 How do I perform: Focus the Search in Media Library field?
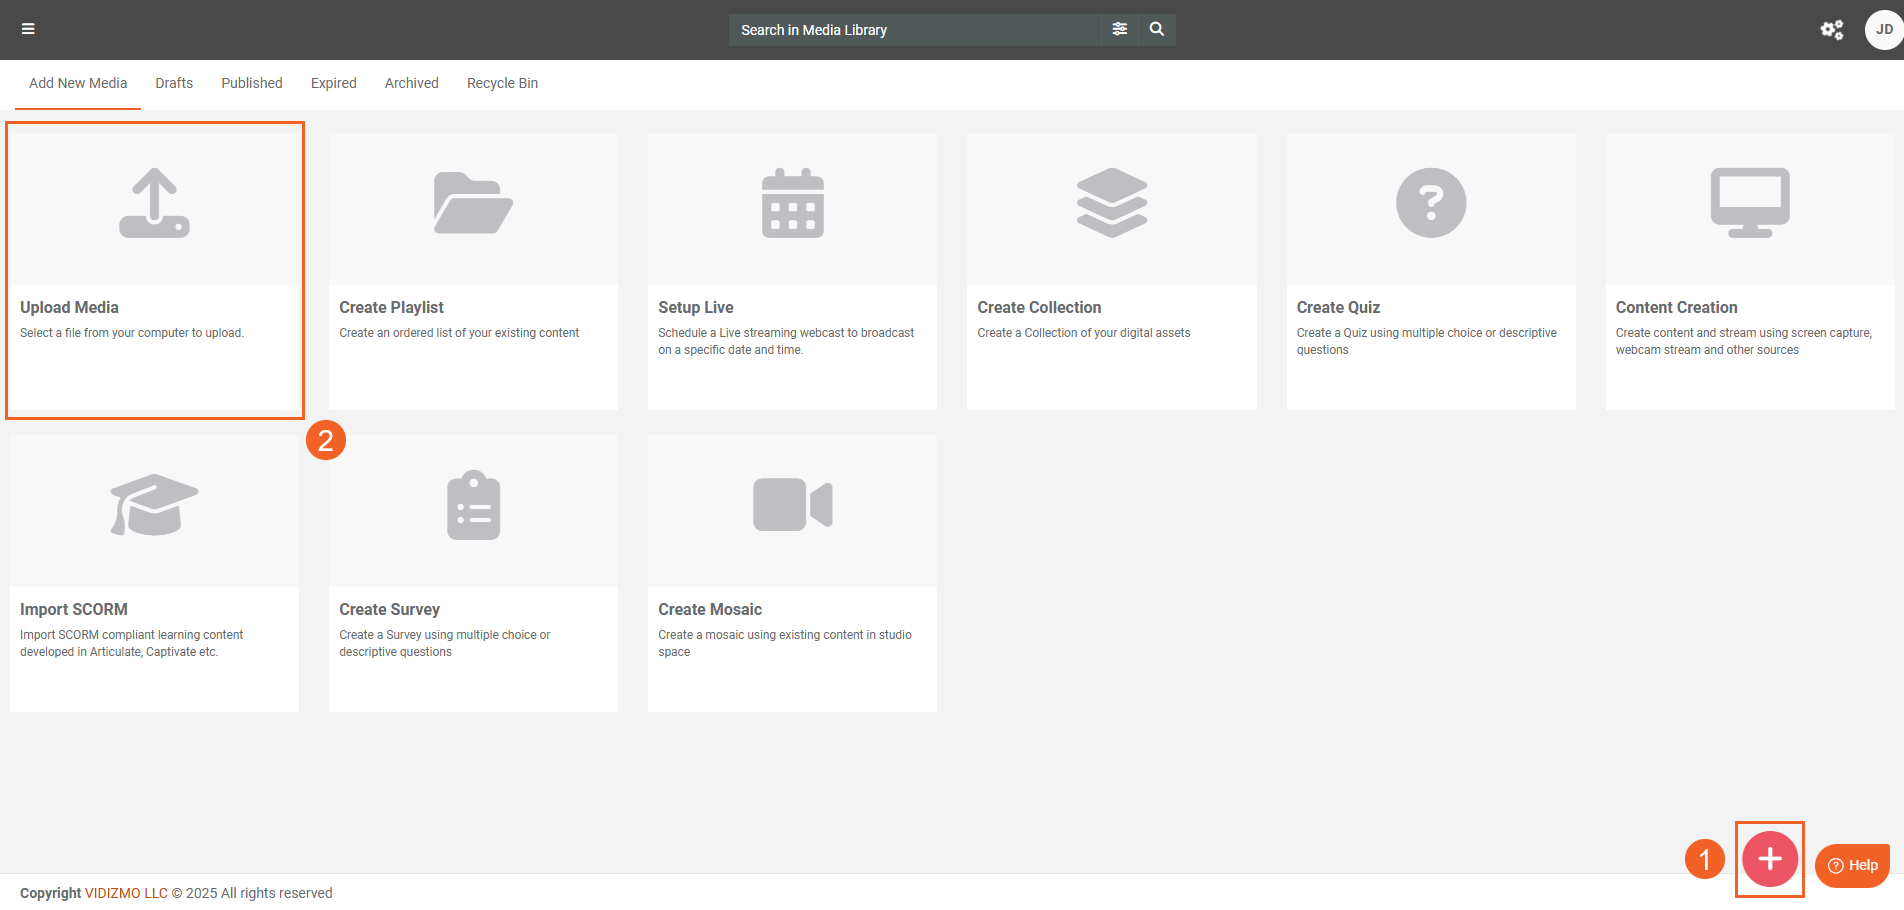(914, 30)
